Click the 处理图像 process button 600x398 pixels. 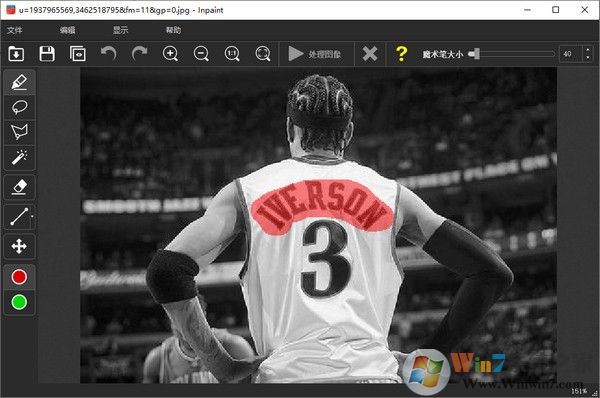tap(315, 54)
